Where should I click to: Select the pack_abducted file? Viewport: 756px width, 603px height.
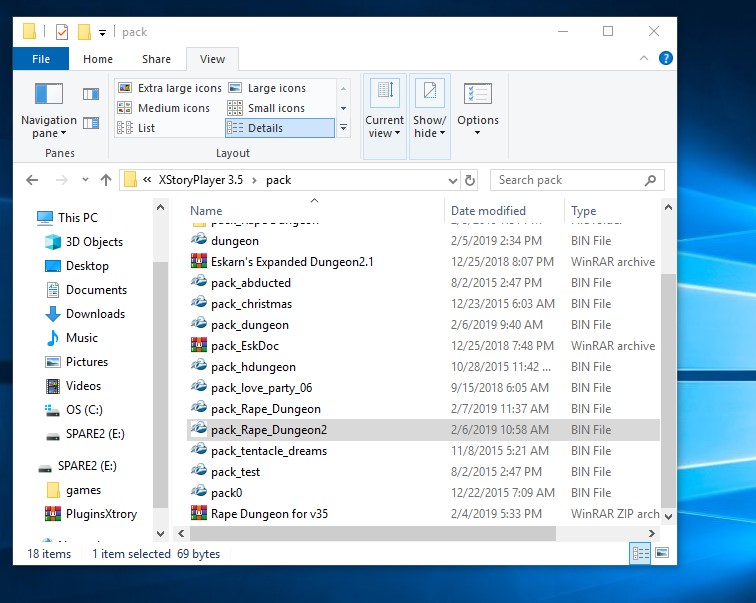pos(251,283)
